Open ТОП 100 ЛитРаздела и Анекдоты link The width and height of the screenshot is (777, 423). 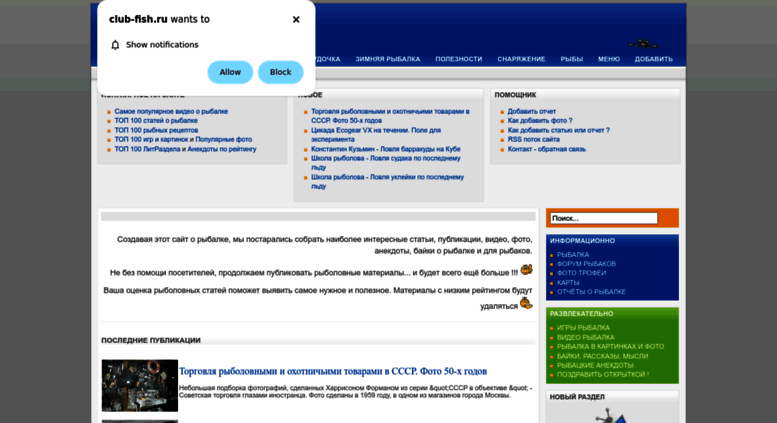click(185, 149)
